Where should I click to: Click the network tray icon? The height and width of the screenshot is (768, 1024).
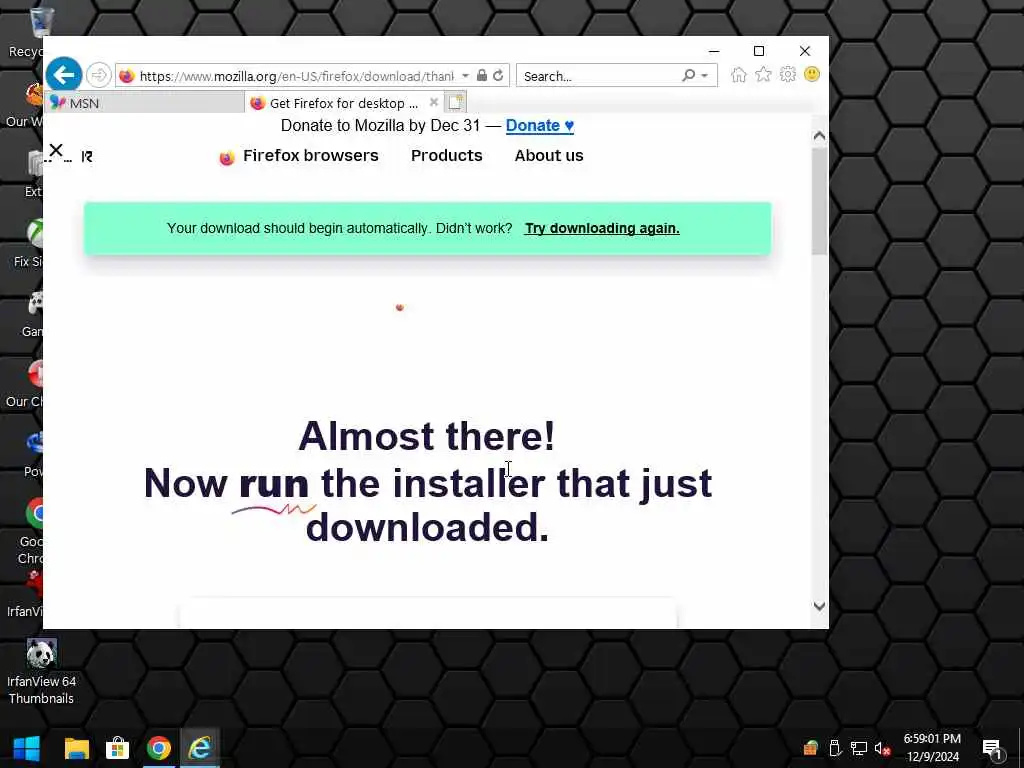859,748
